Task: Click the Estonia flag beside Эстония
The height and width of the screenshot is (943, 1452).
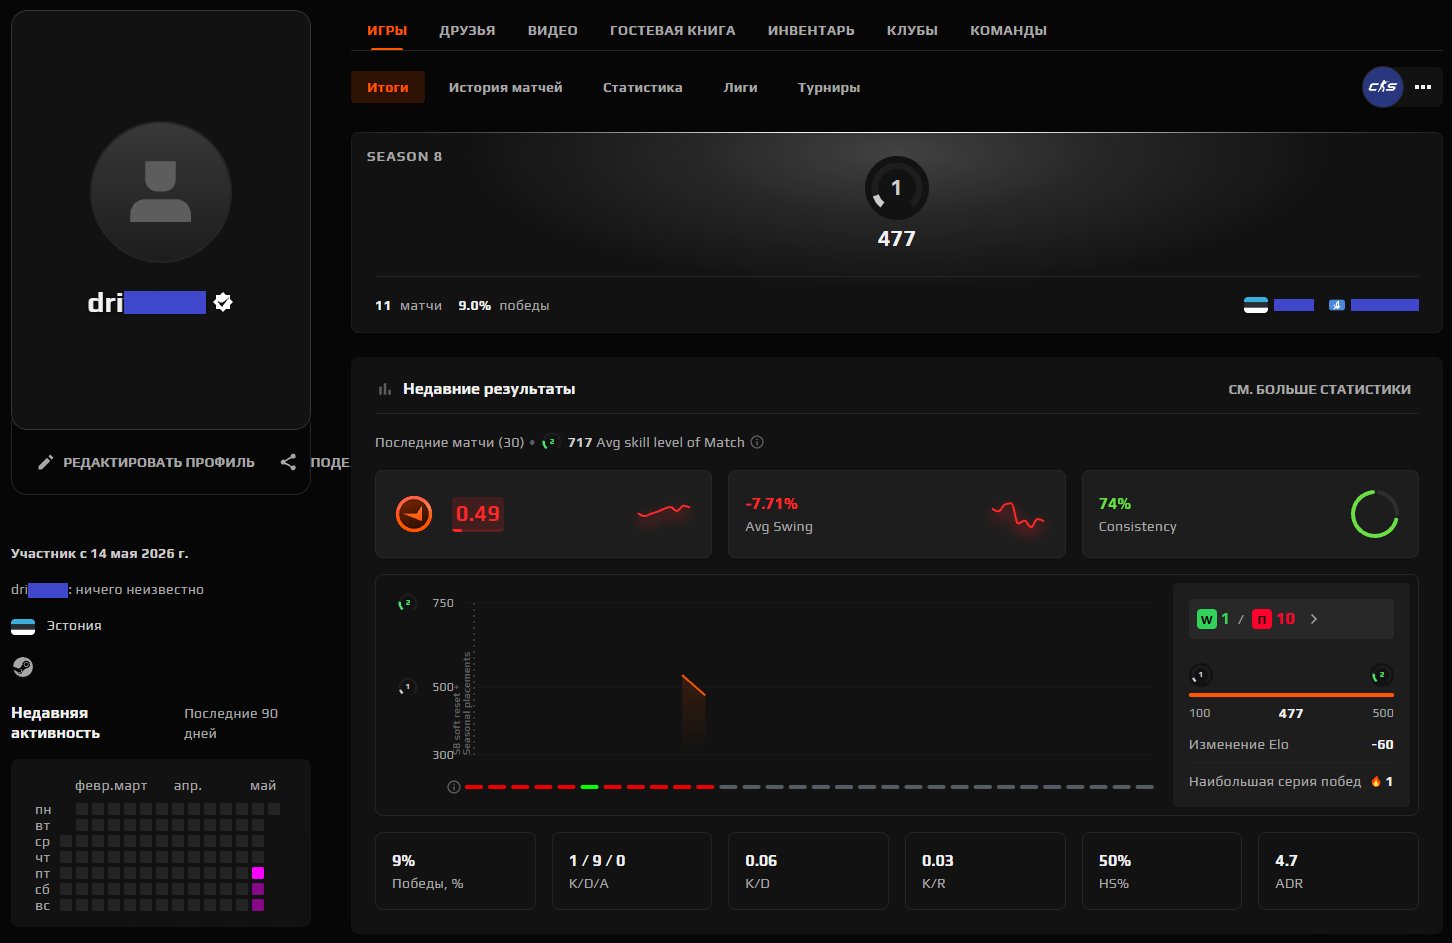Action: (23, 626)
